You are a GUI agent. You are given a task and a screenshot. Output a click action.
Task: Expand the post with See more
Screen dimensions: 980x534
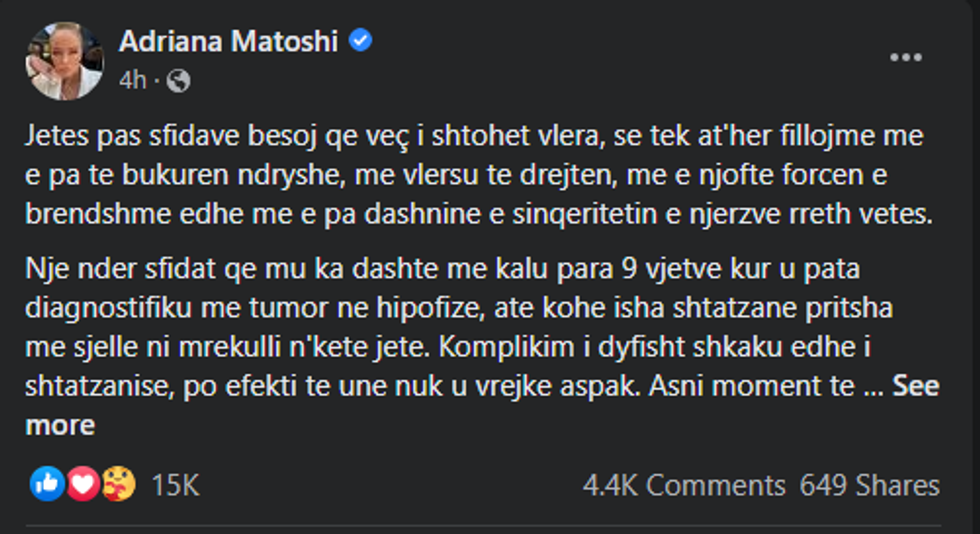point(914,388)
